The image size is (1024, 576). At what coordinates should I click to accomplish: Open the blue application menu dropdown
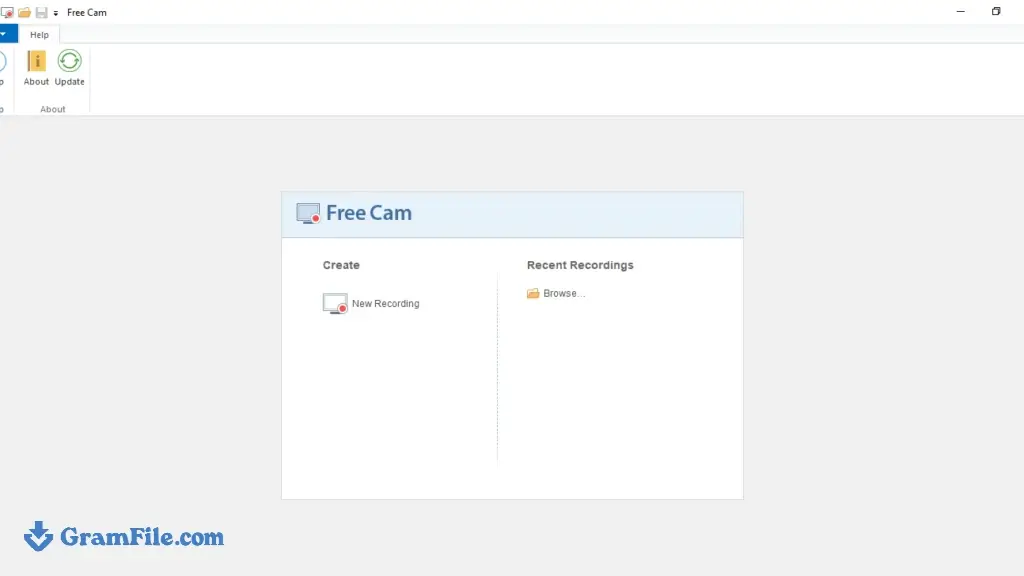6,34
